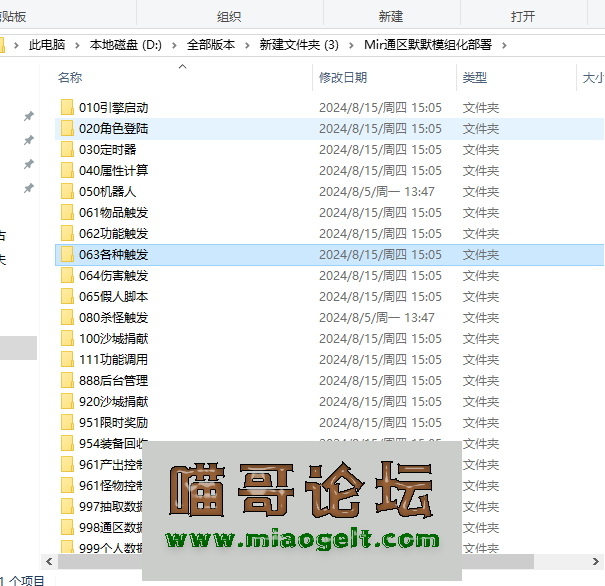Click the 100沙城捐献 folder name
The height and width of the screenshot is (586, 605).
pos(113,339)
